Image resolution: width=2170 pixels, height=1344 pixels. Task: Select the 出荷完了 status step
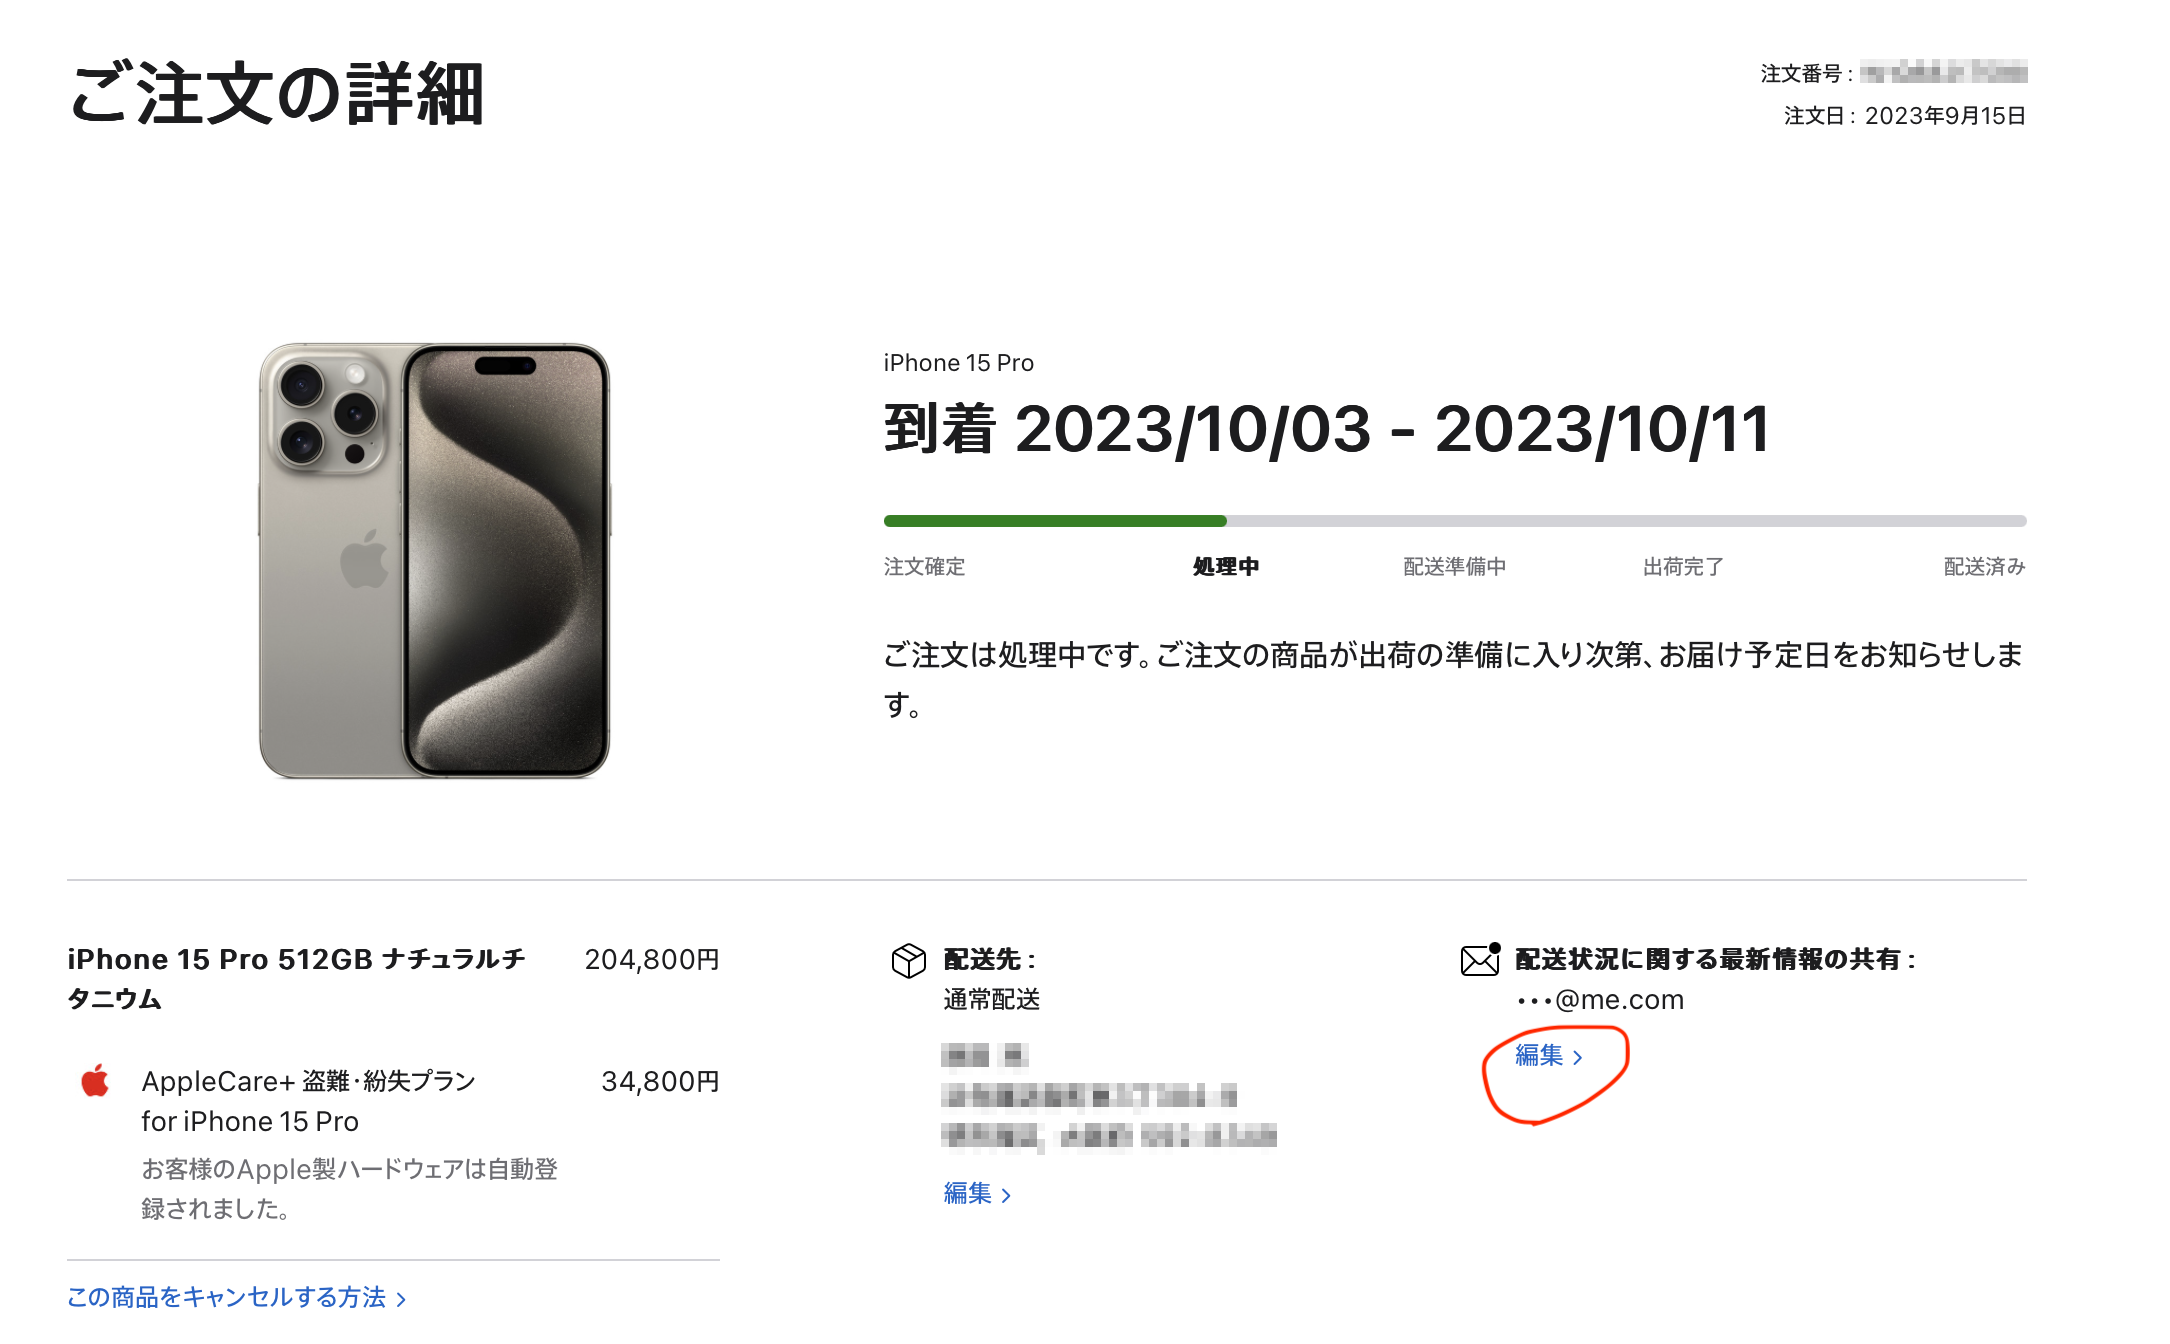(1683, 567)
